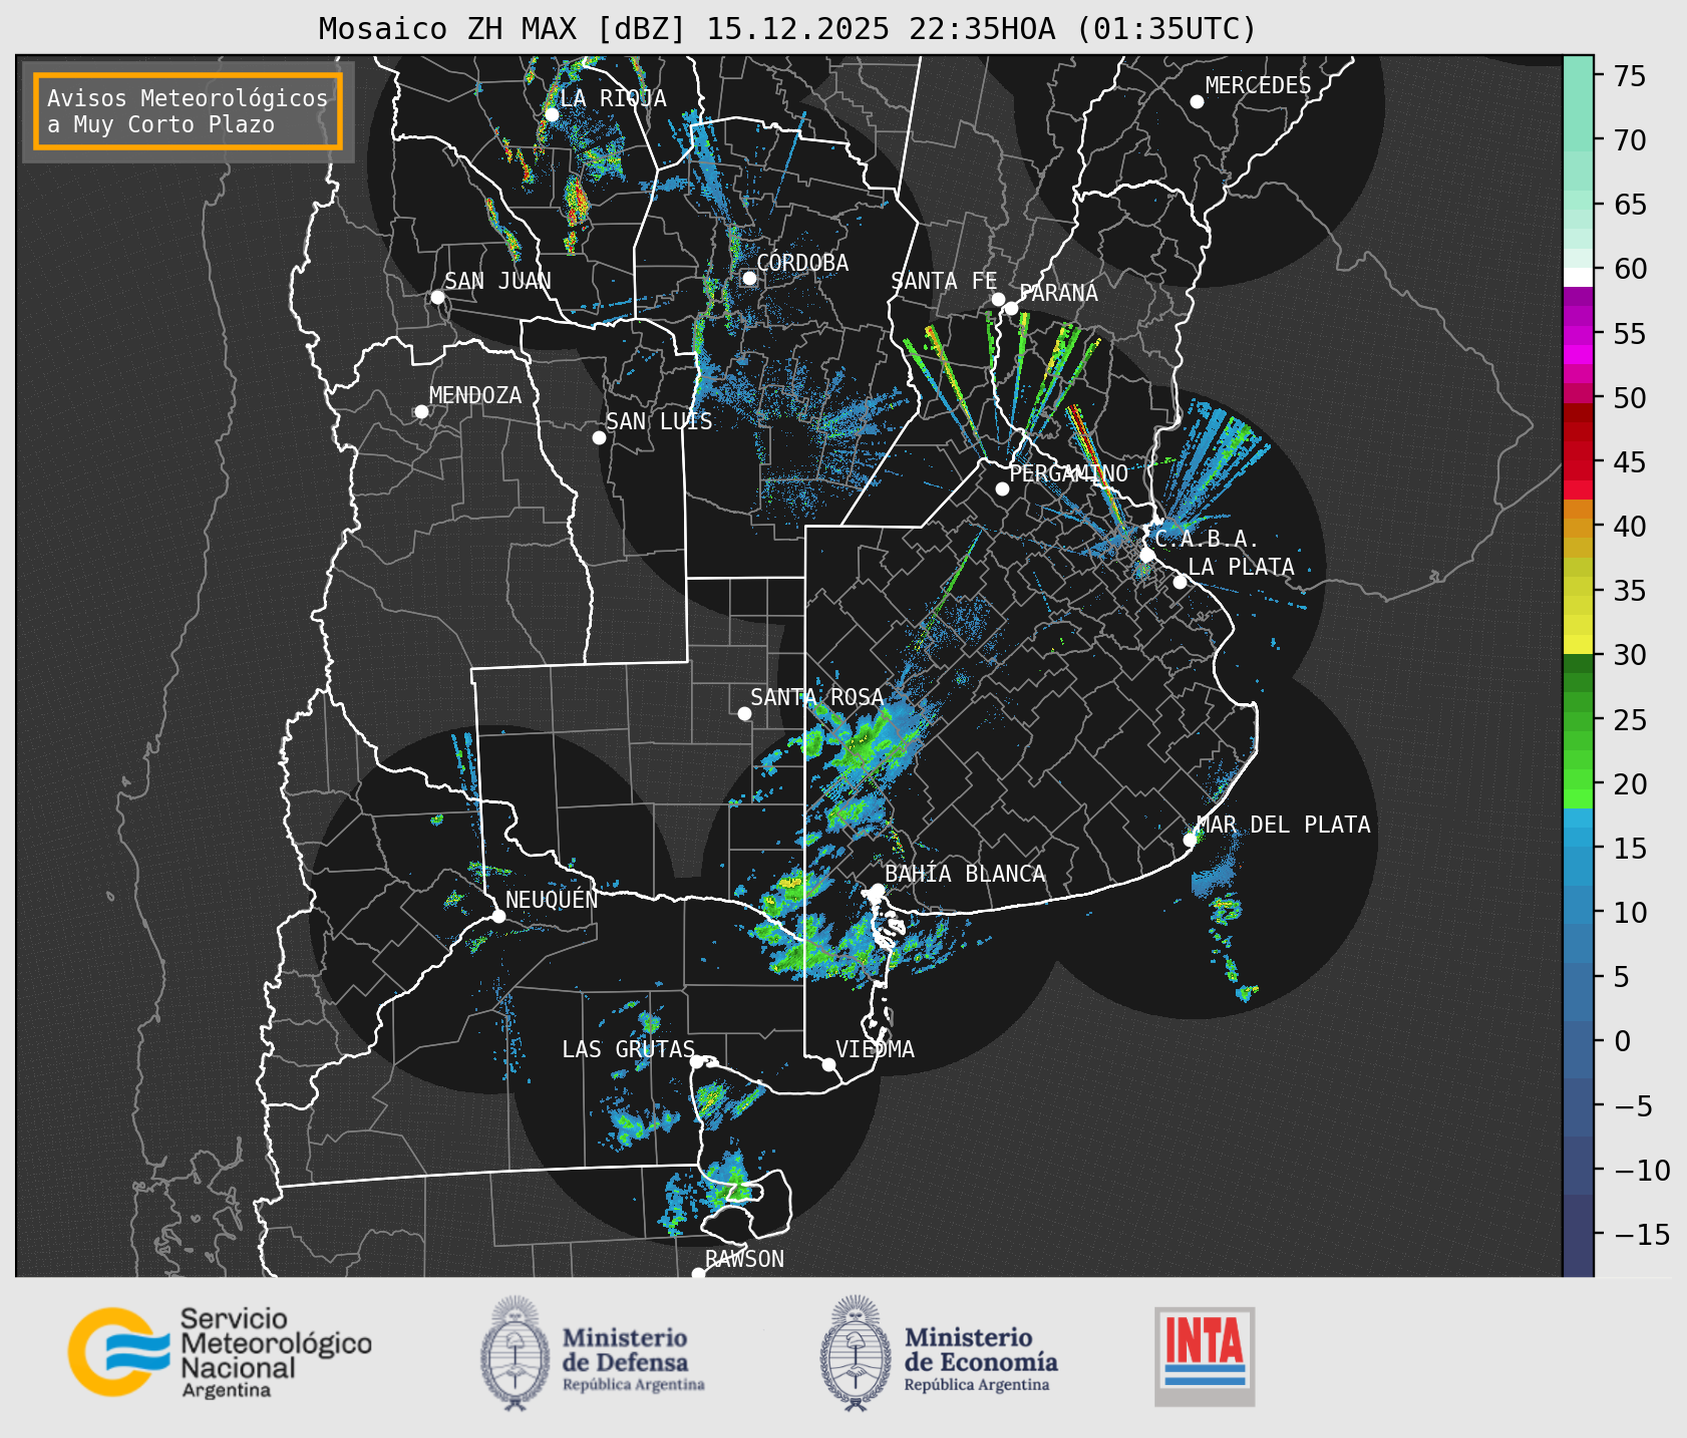Click the Mosaico ZH MAX title text
The height and width of the screenshot is (1438, 1687).
tap(786, 29)
